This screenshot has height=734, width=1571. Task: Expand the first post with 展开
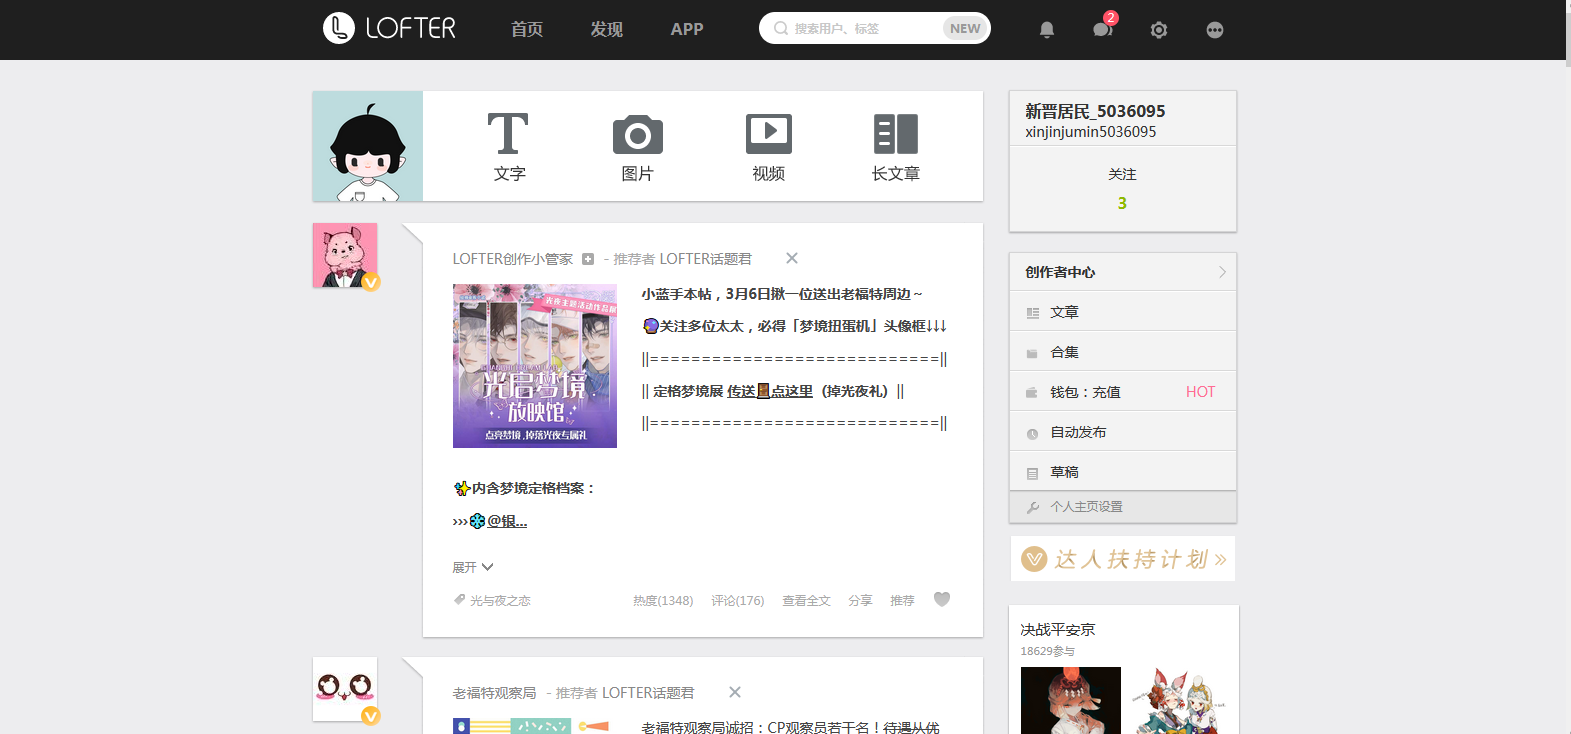coord(472,567)
